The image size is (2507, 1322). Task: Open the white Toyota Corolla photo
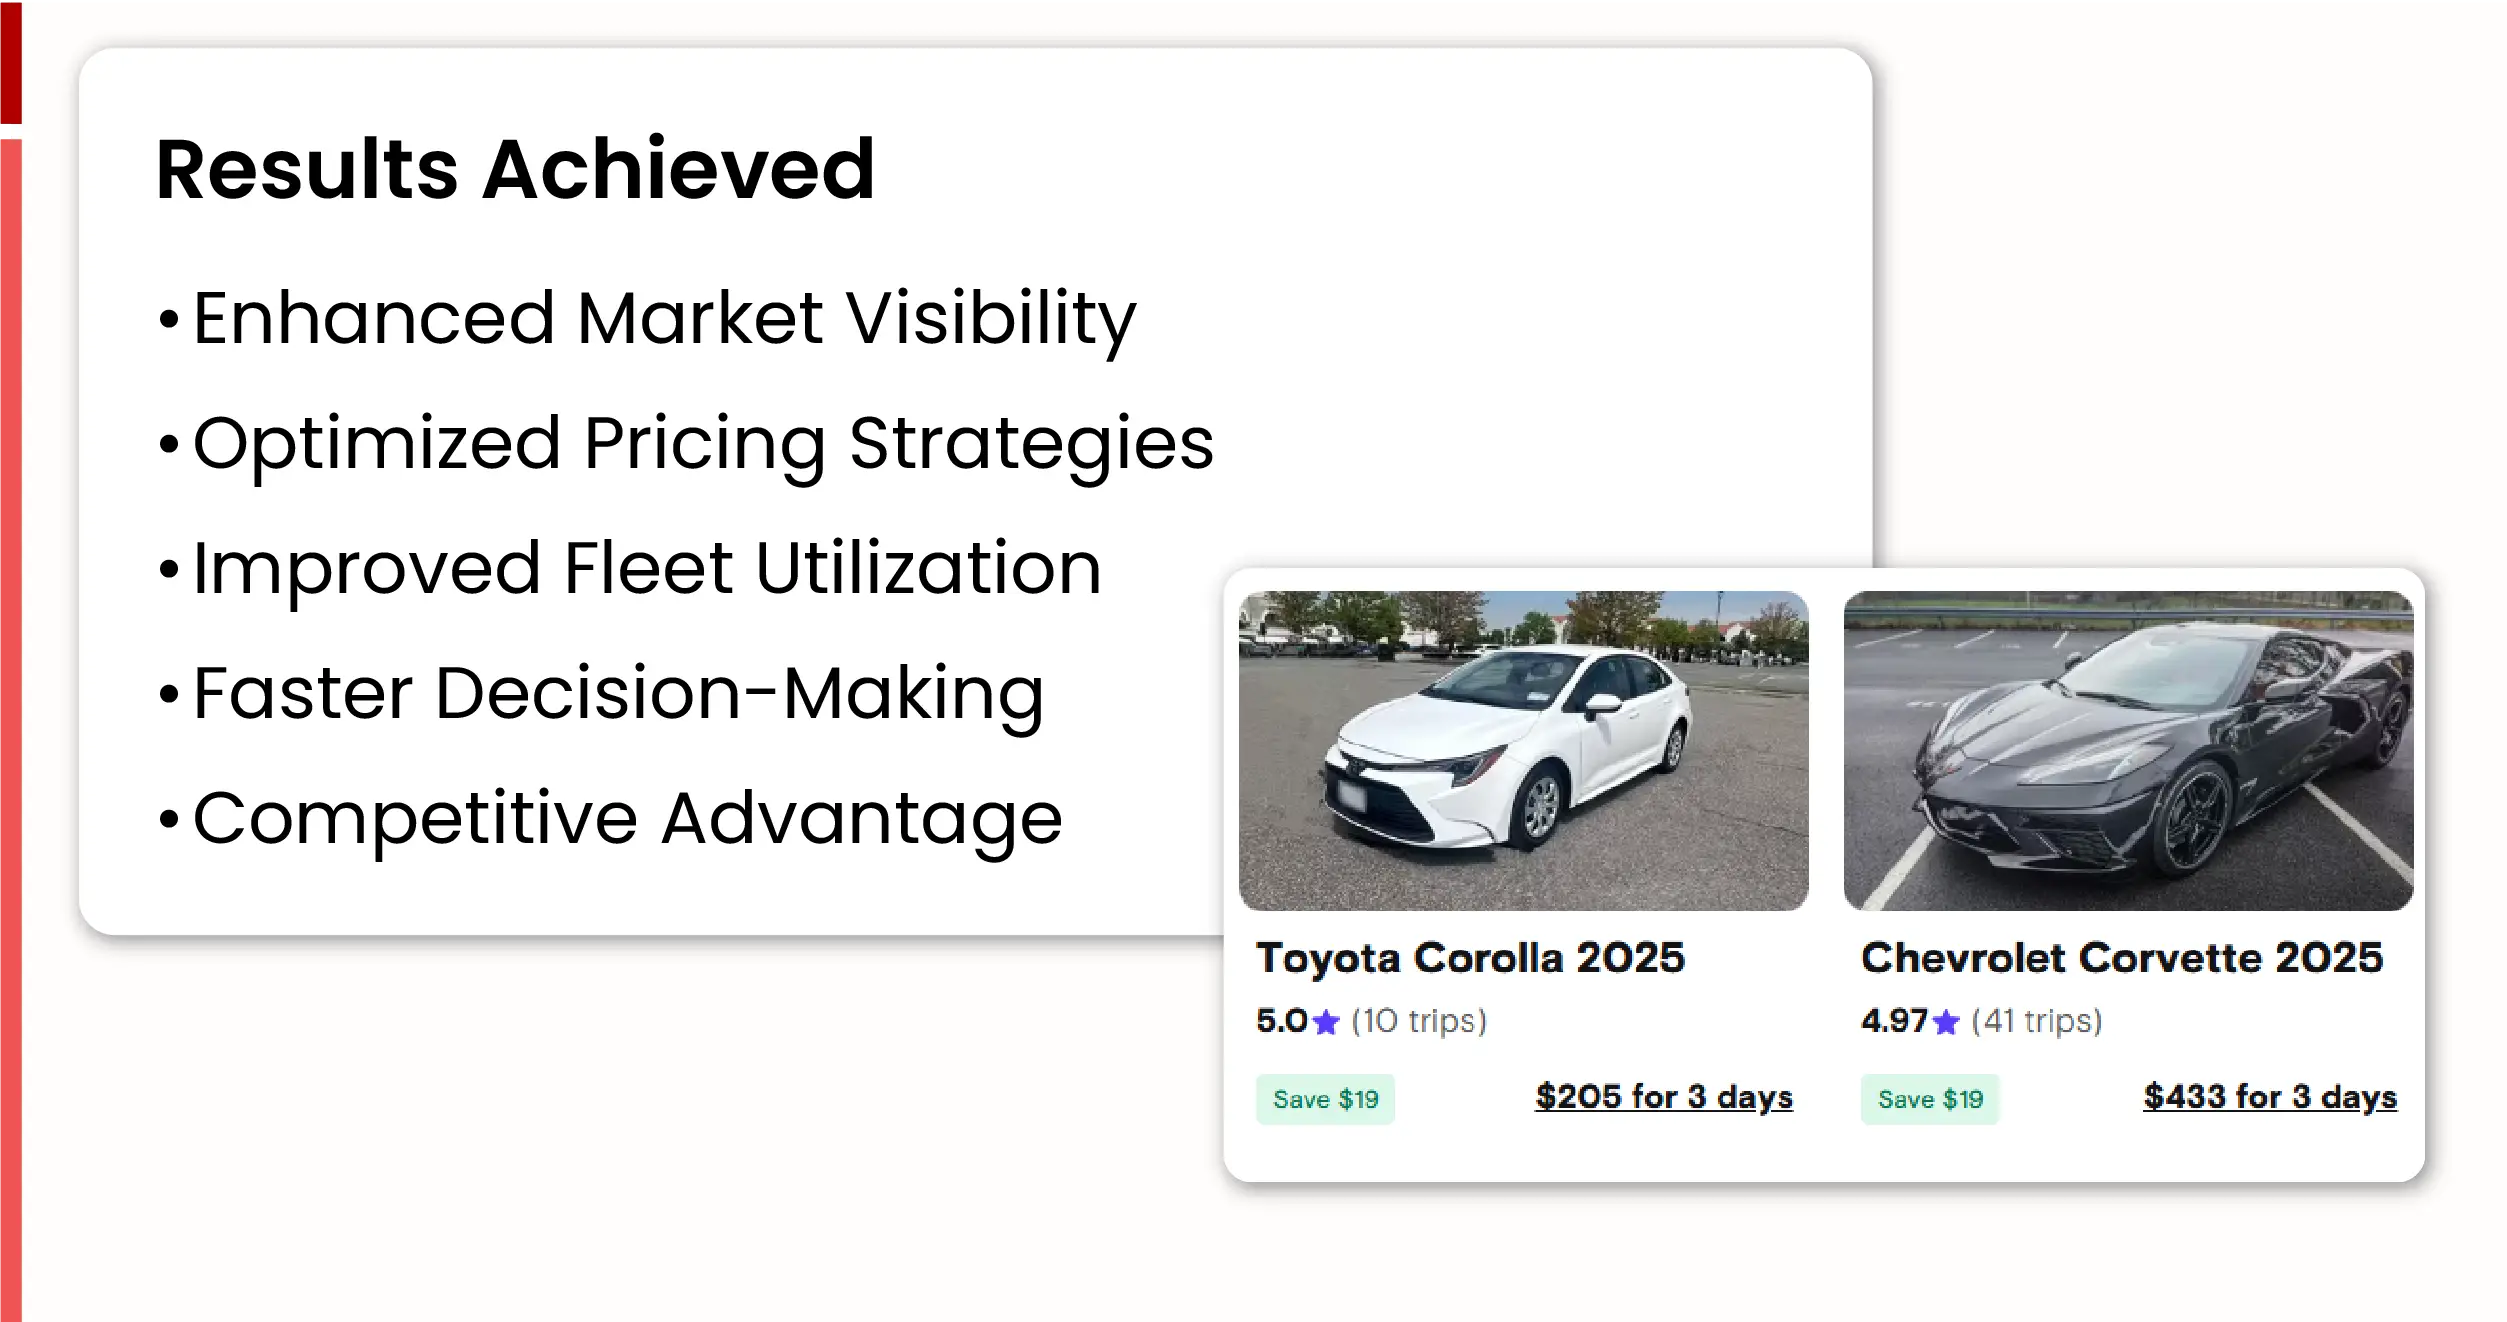click(x=1523, y=750)
